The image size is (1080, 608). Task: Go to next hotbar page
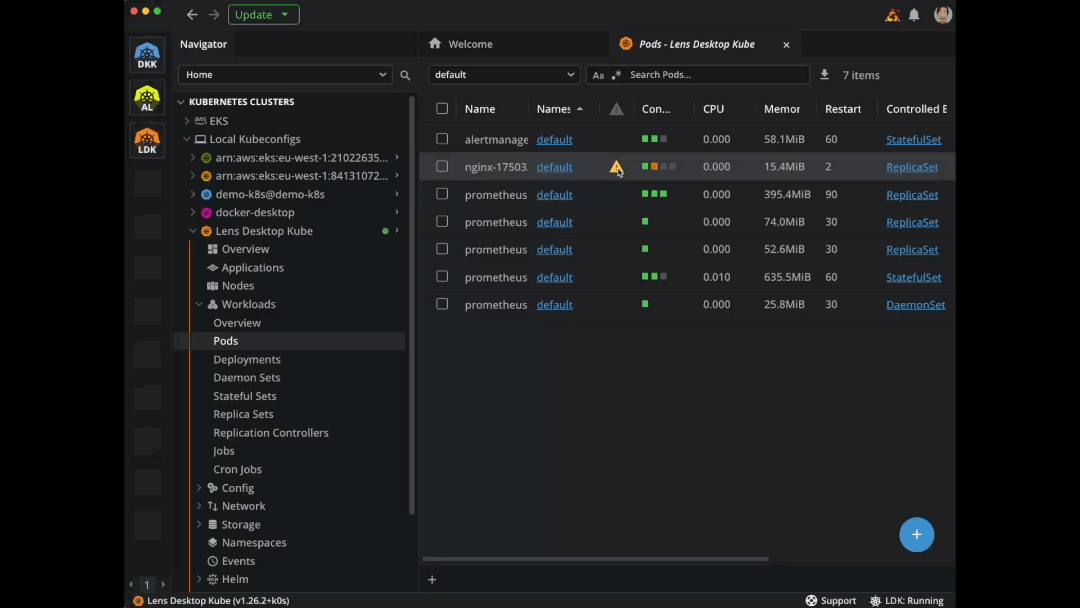coord(163,585)
